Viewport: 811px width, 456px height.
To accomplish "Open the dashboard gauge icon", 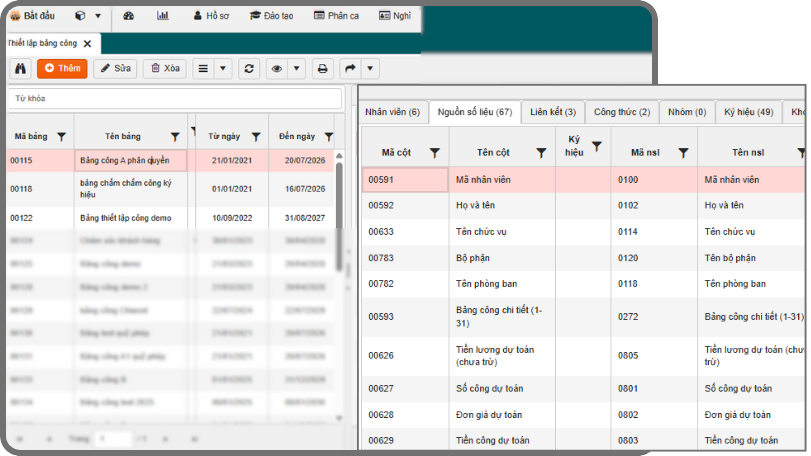I will [128, 16].
